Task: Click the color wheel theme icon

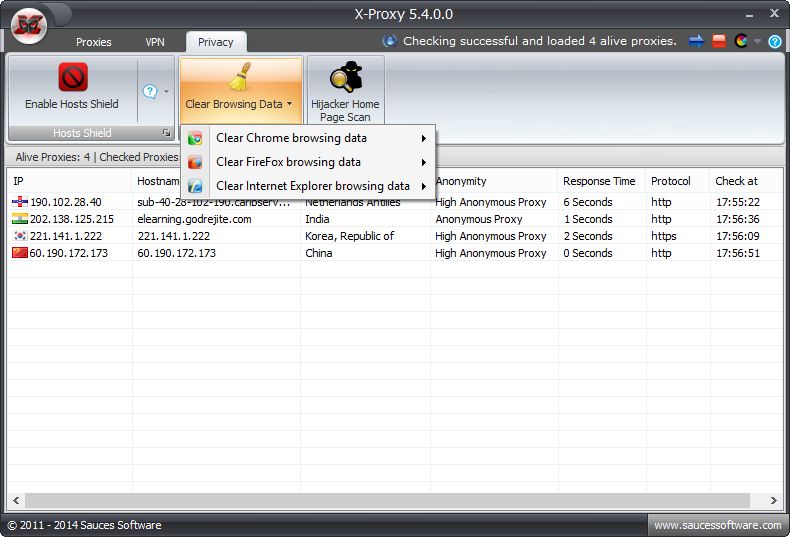Action: [741, 41]
